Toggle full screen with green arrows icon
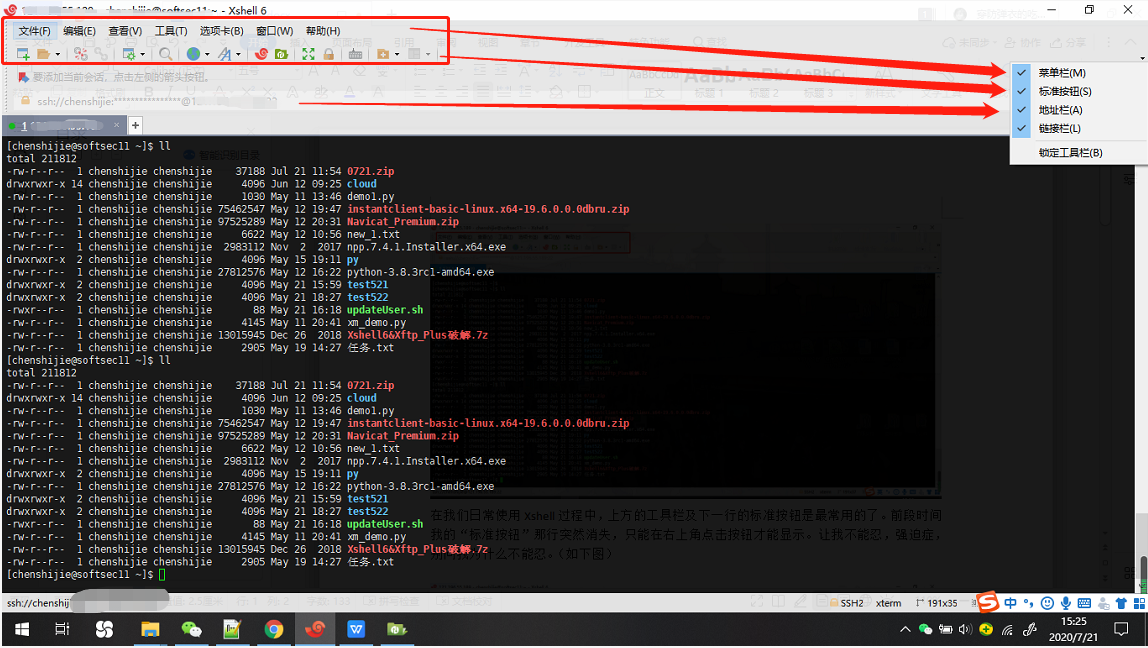The image size is (1148, 648). [308, 54]
